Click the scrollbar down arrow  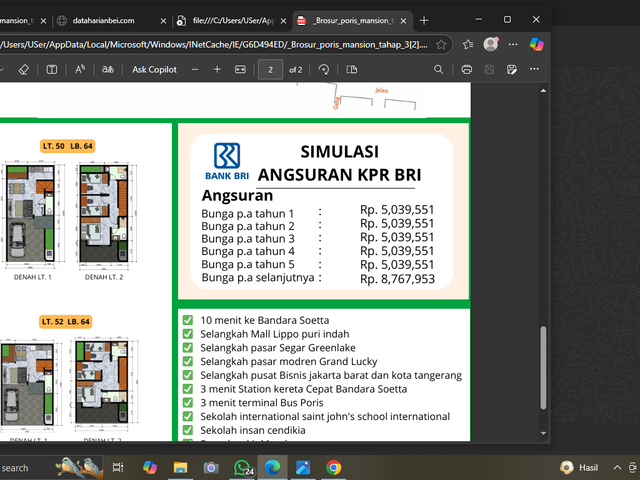(x=543, y=433)
